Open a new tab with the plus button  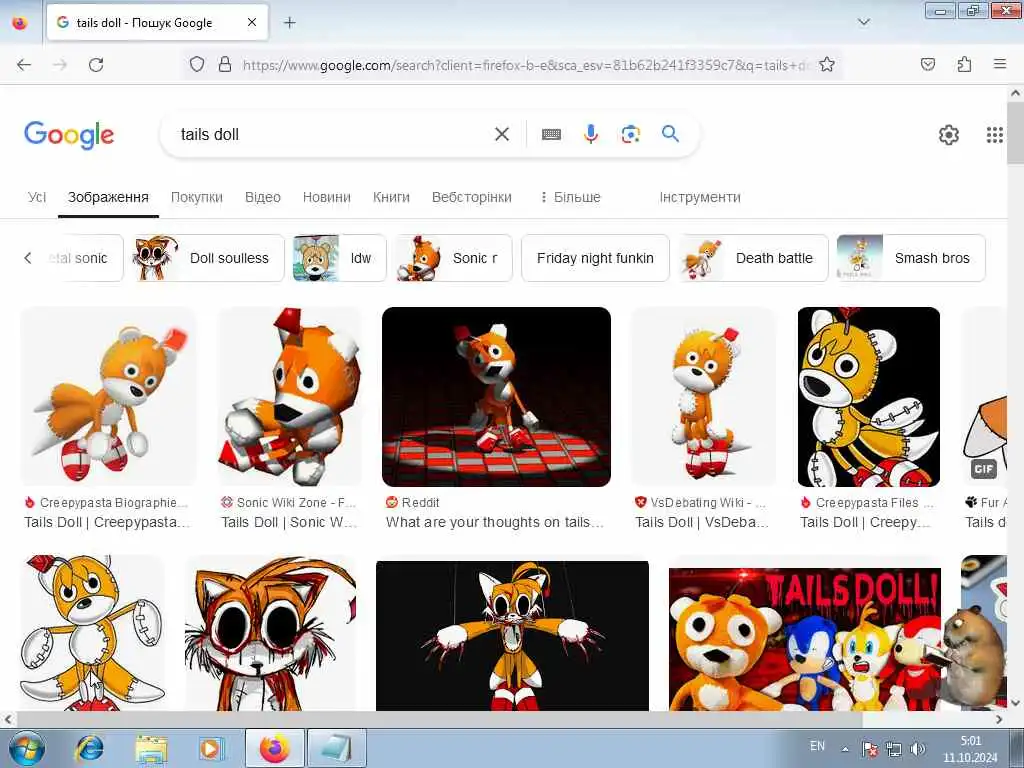pyautogui.click(x=290, y=22)
